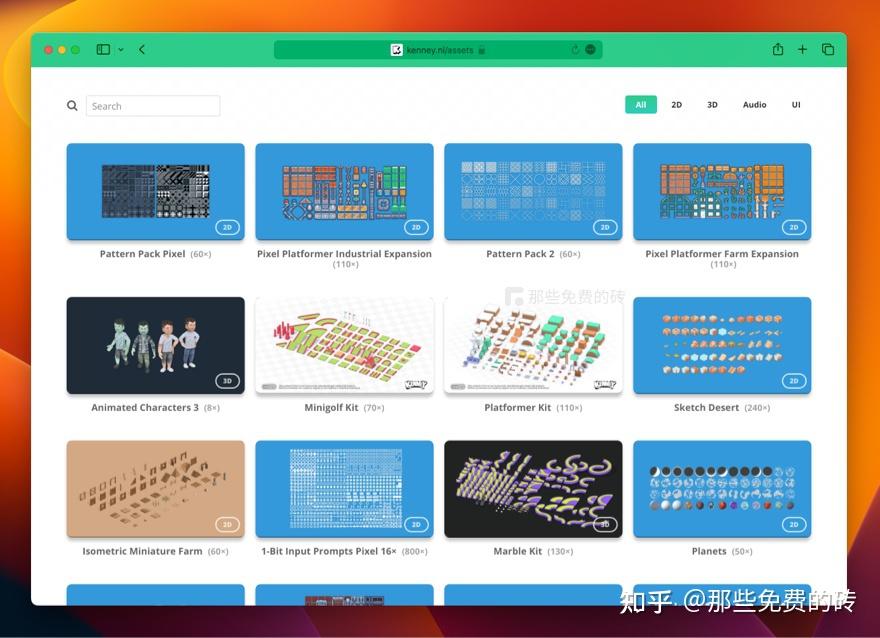880x638 pixels.
Task: Click 3D badge on Animated Characters 3
Action: tap(227, 381)
